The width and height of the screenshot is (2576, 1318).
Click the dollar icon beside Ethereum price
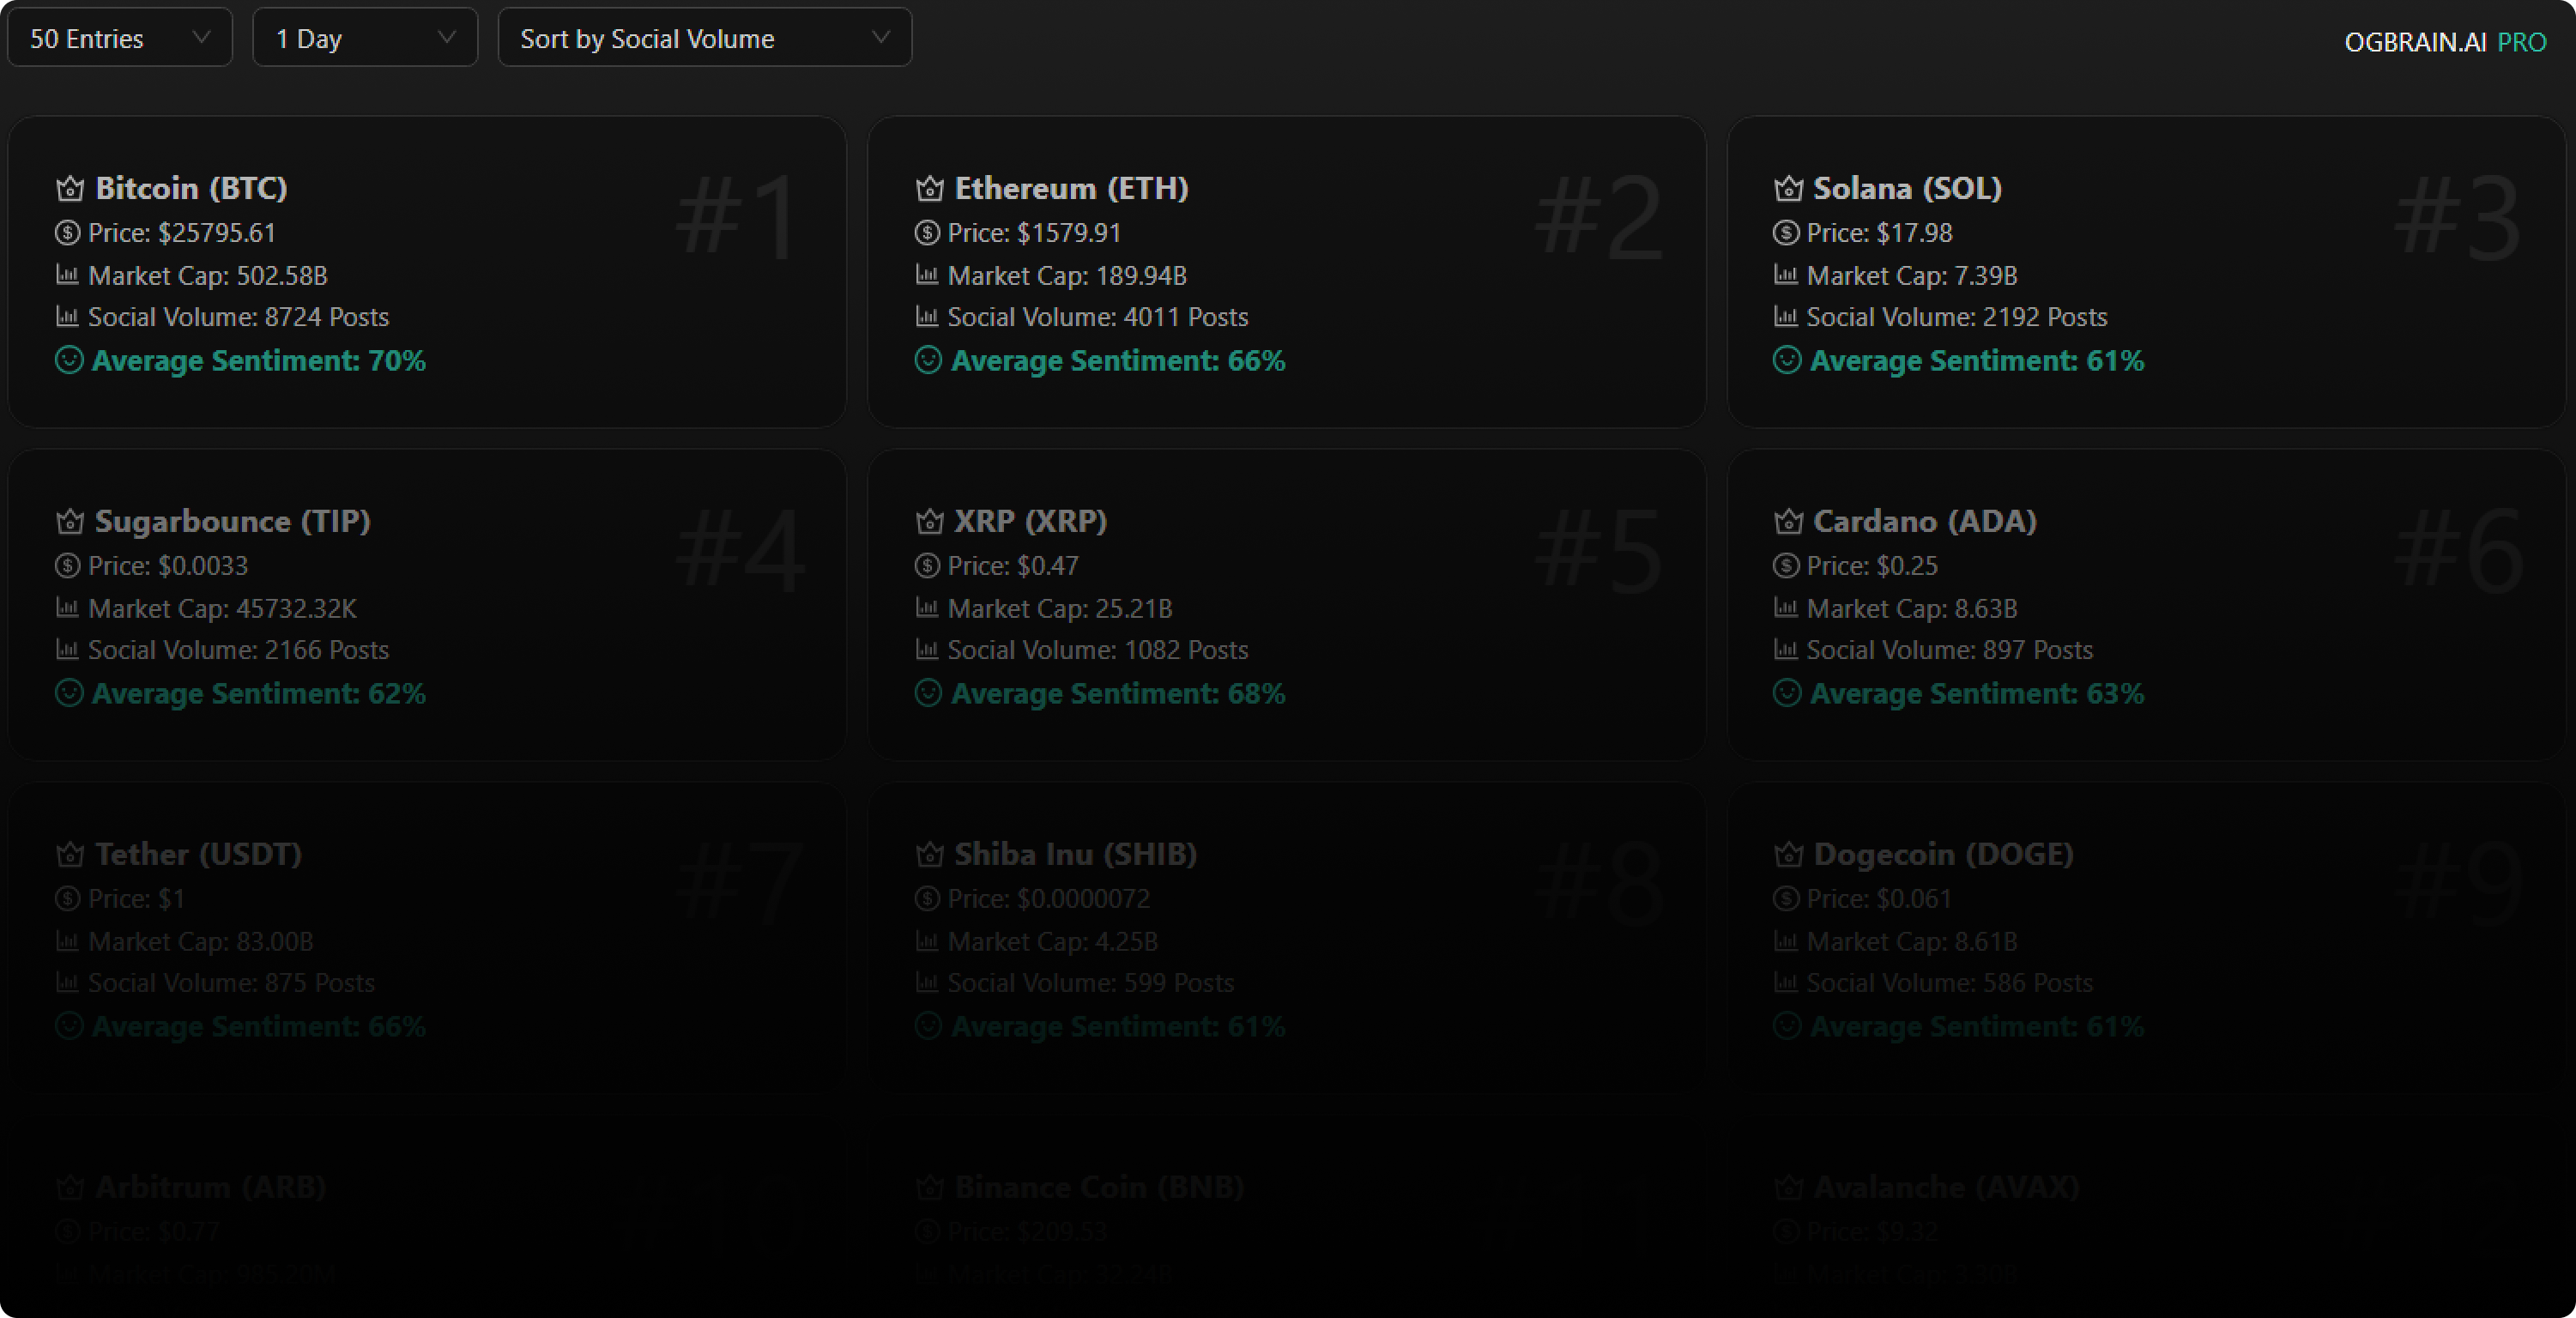(927, 233)
